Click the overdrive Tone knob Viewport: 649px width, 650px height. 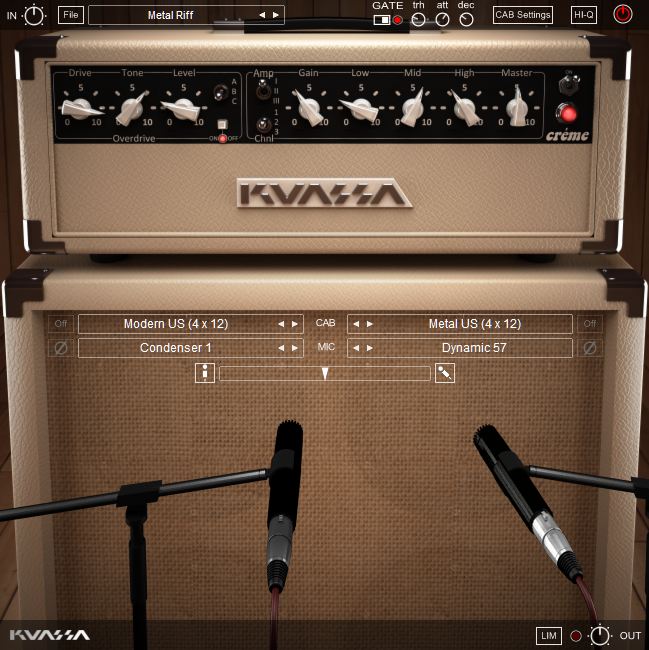[x=133, y=108]
